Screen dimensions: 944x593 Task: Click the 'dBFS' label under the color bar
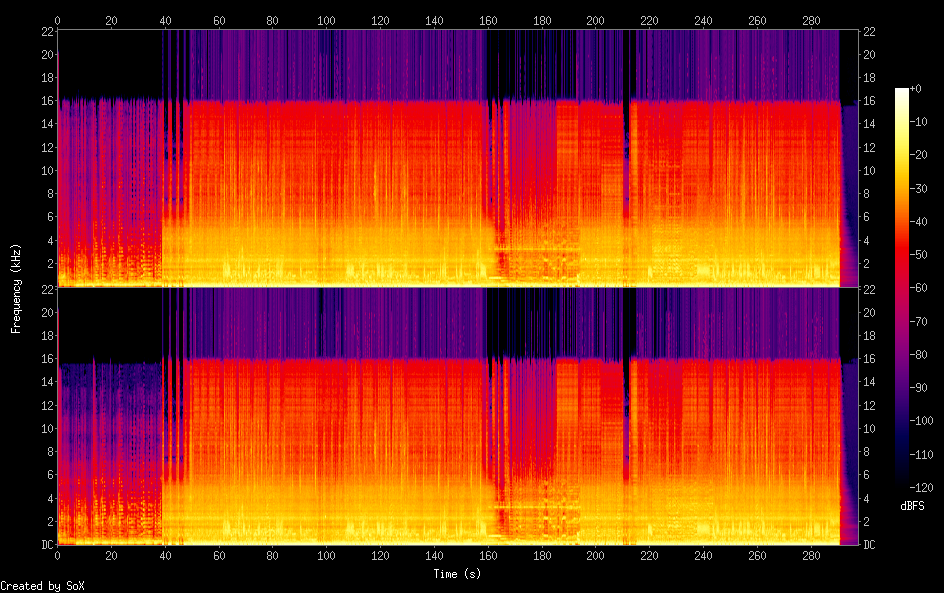pos(911,507)
